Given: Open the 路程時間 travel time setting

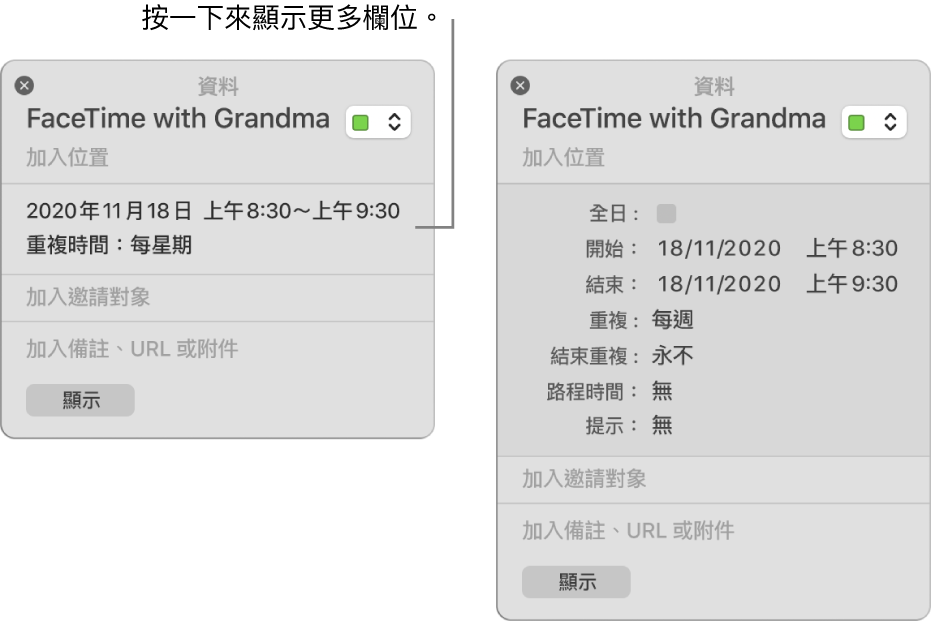Looking at the screenshot, I should point(664,390).
